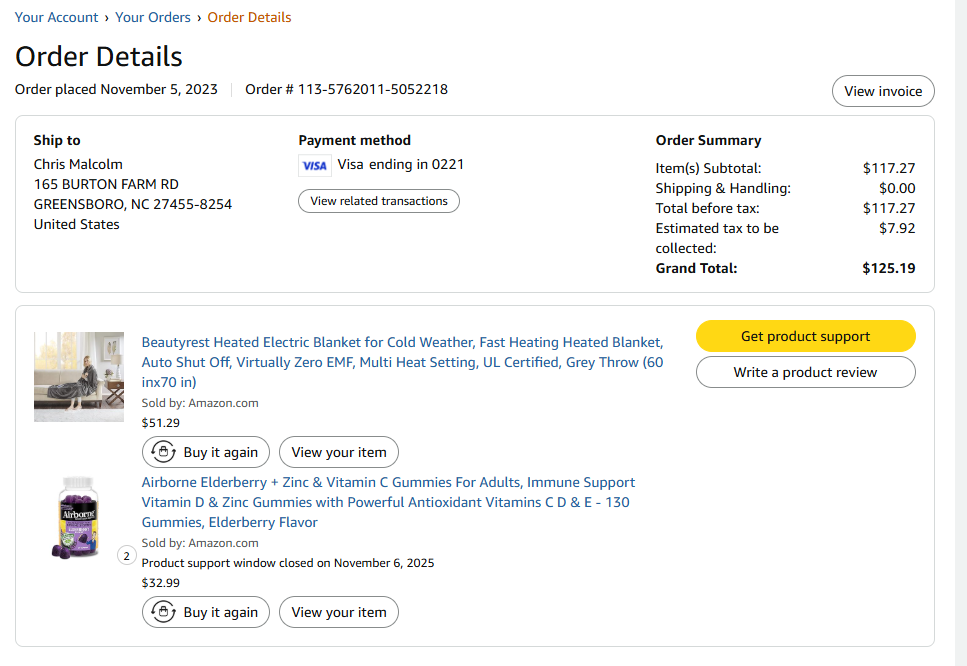Open the heated blanket product thumbnail
The height and width of the screenshot is (666, 967).
[x=79, y=377]
